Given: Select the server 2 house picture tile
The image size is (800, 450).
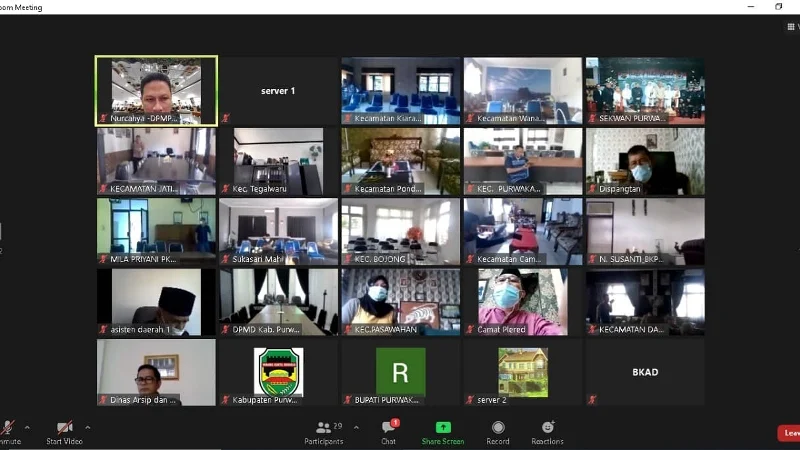Looking at the screenshot, I should click(x=522, y=373).
